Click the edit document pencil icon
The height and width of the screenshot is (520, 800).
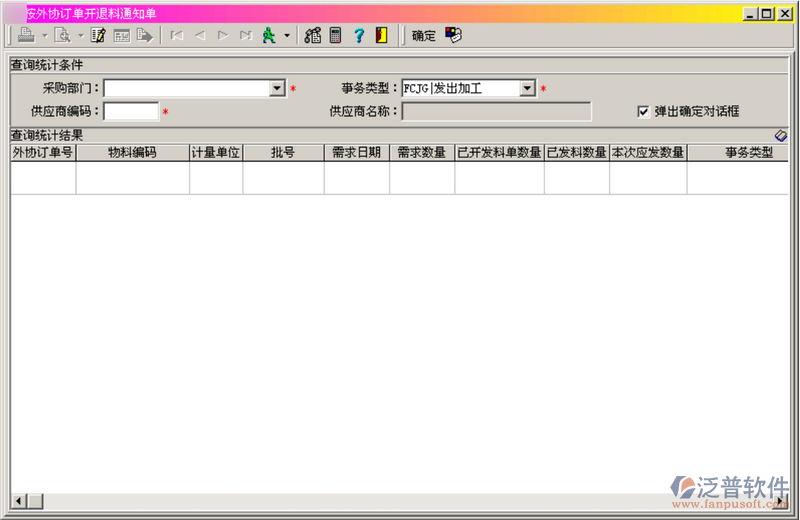pos(97,35)
